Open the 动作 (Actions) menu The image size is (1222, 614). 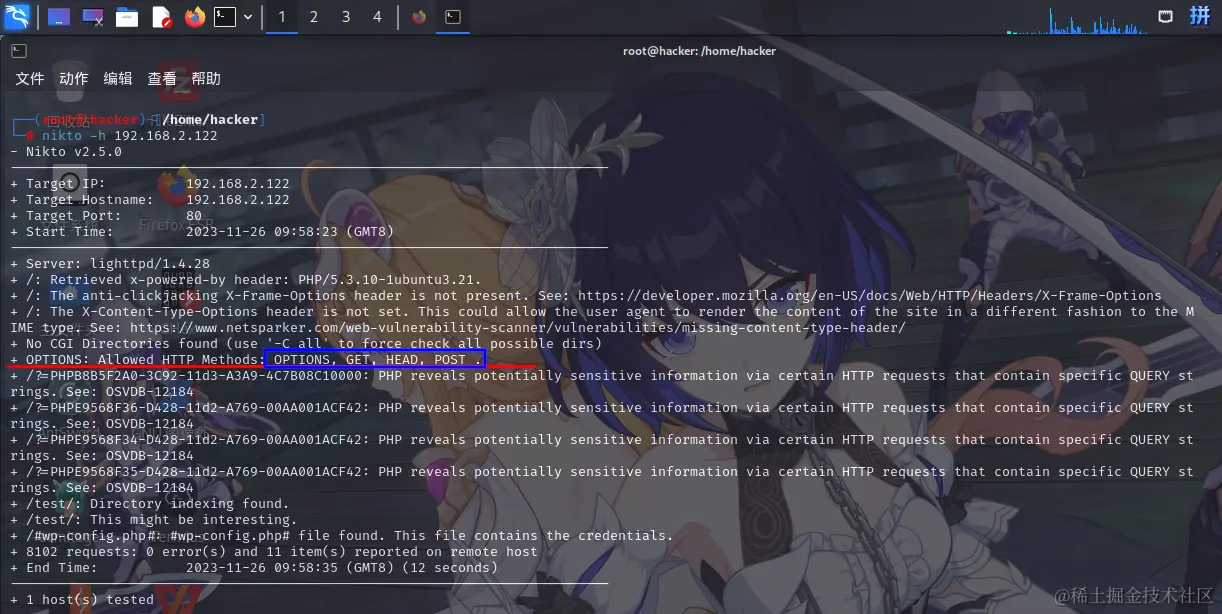tap(74, 79)
